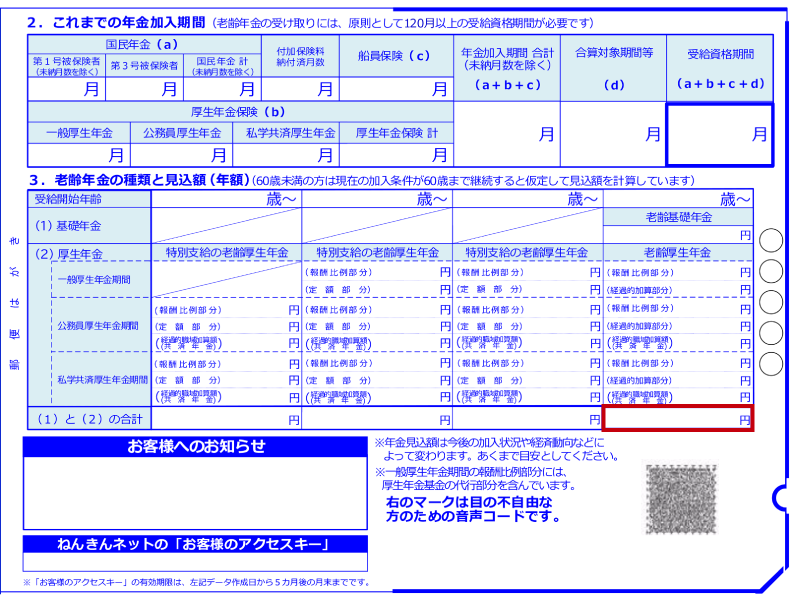Click the month cell under 船員保険 (c)
This screenshot has height=600, width=800.
[x=396, y=89]
